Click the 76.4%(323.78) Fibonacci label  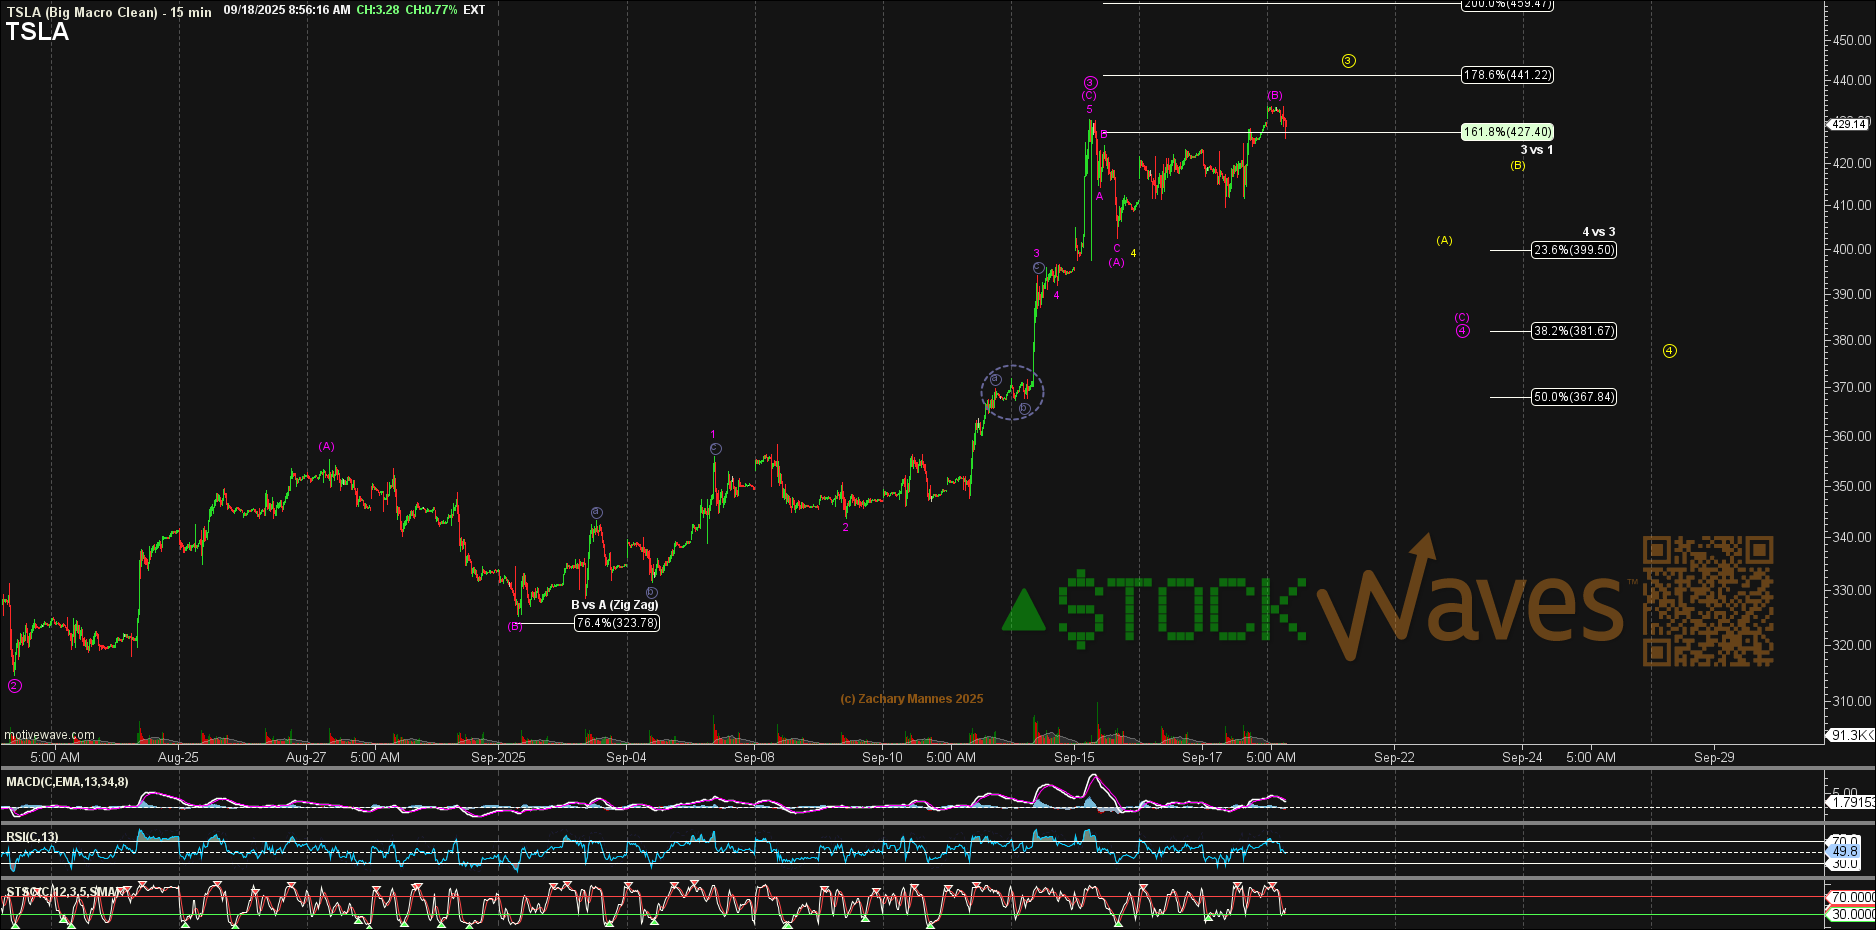(617, 623)
